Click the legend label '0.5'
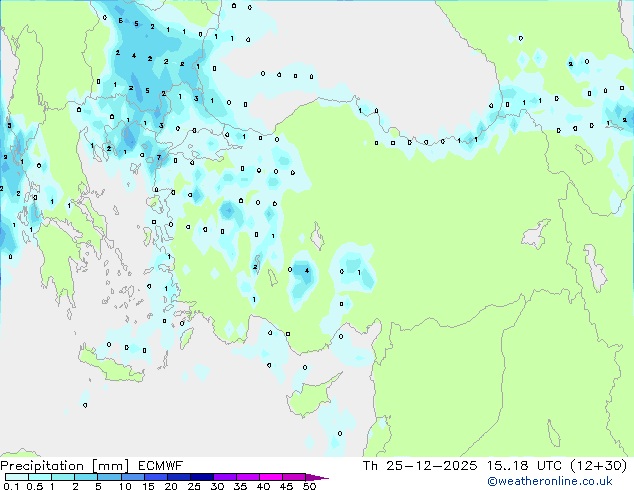Image resolution: width=634 pixels, height=490 pixels. click(x=34, y=486)
